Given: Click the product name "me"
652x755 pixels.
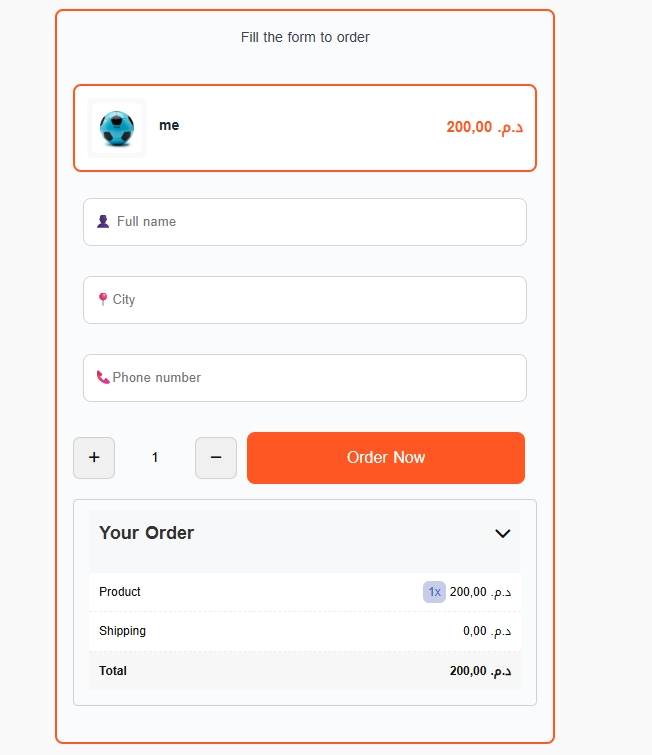Looking at the screenshot, I should click(x=169, y=126).
